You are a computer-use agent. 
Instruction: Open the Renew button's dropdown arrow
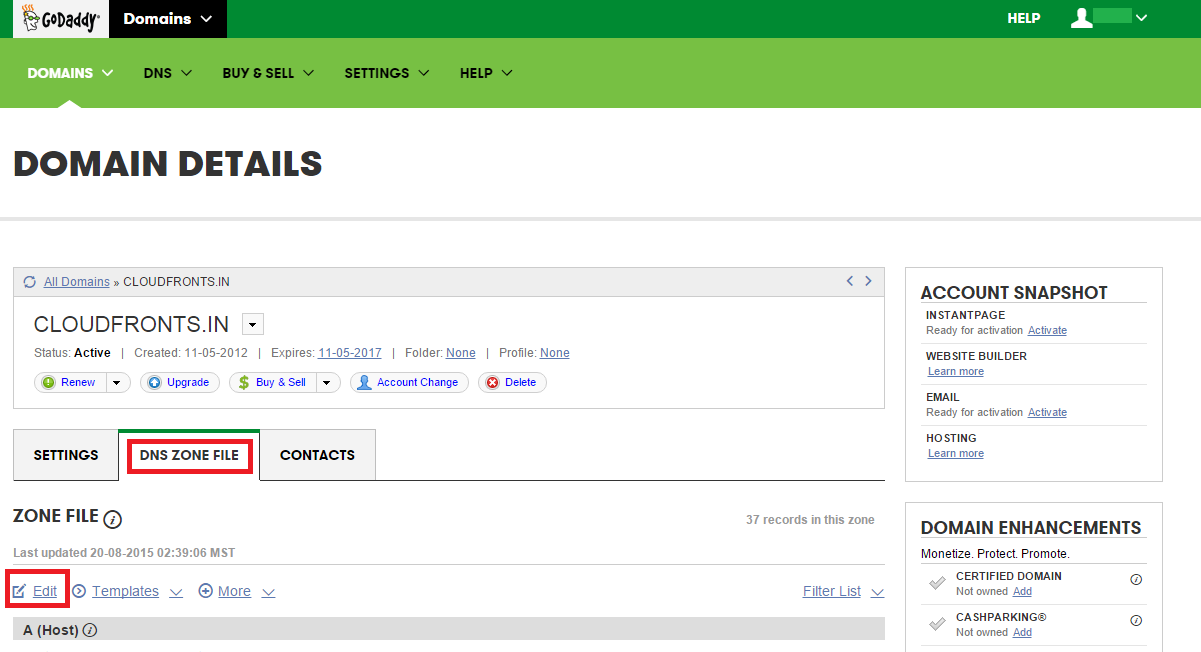coord(119,382)
